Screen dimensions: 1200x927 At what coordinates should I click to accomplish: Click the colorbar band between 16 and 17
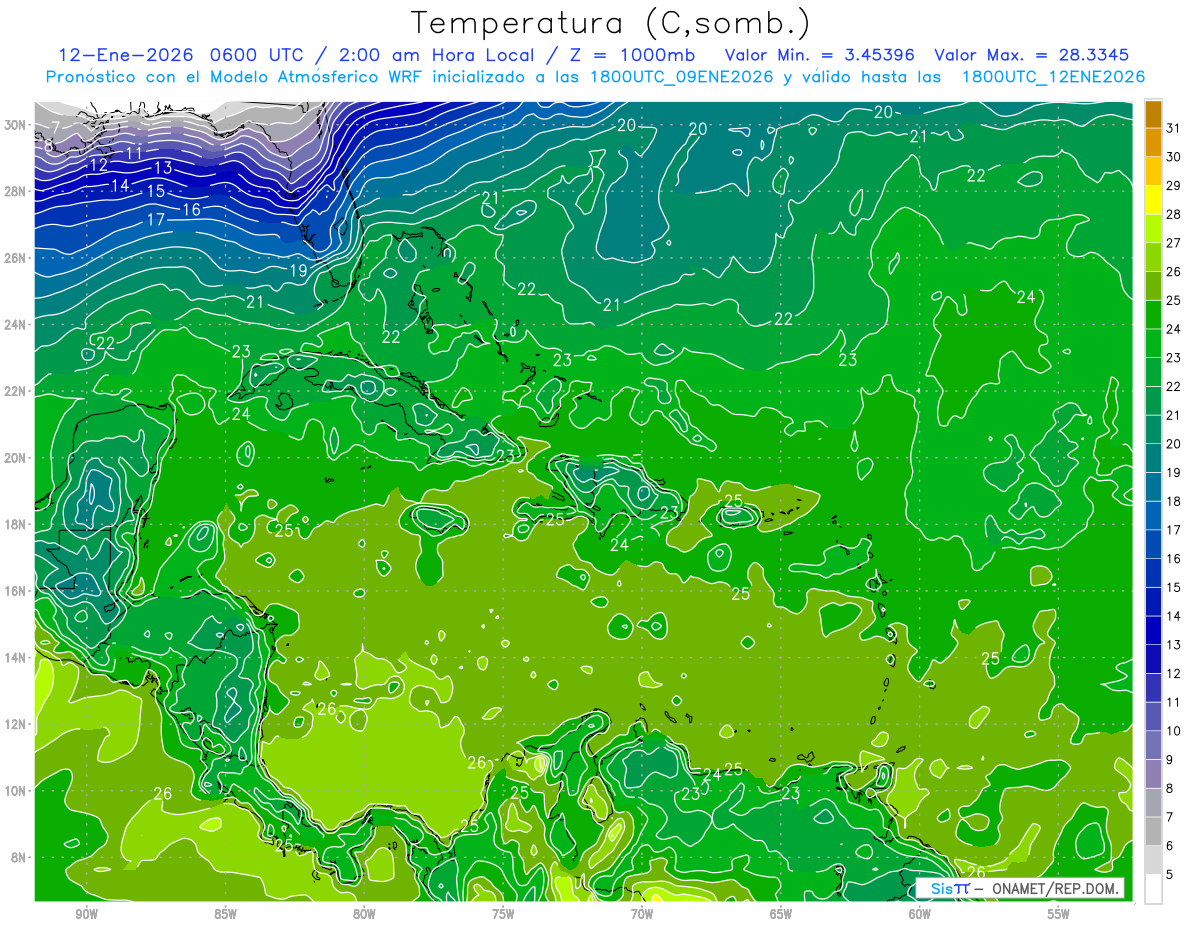click(x=1153, y=544)
